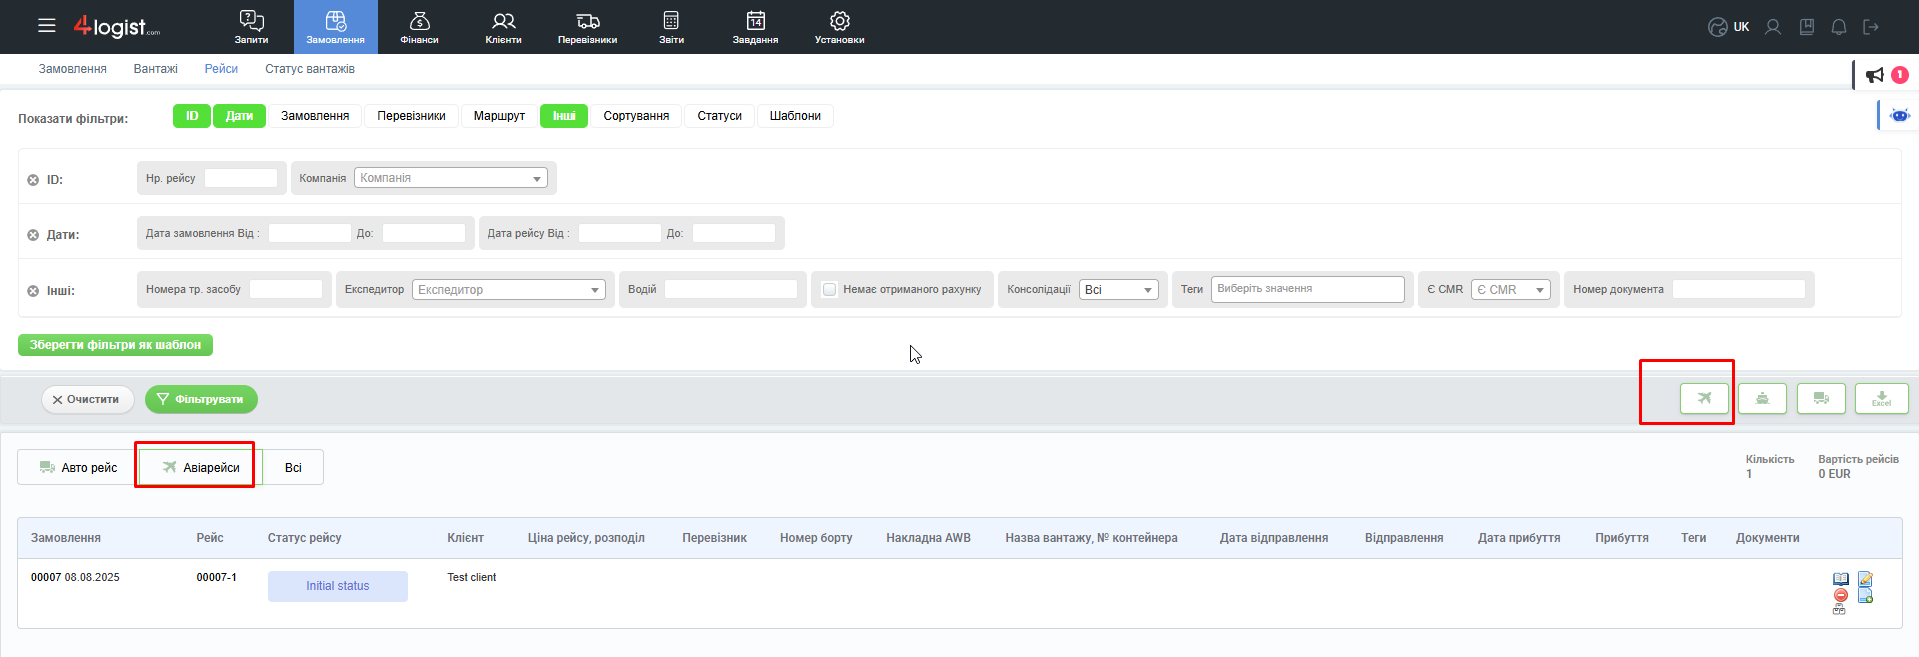Open the Клієнти module

pyautogui.click(x=503, y=27)
